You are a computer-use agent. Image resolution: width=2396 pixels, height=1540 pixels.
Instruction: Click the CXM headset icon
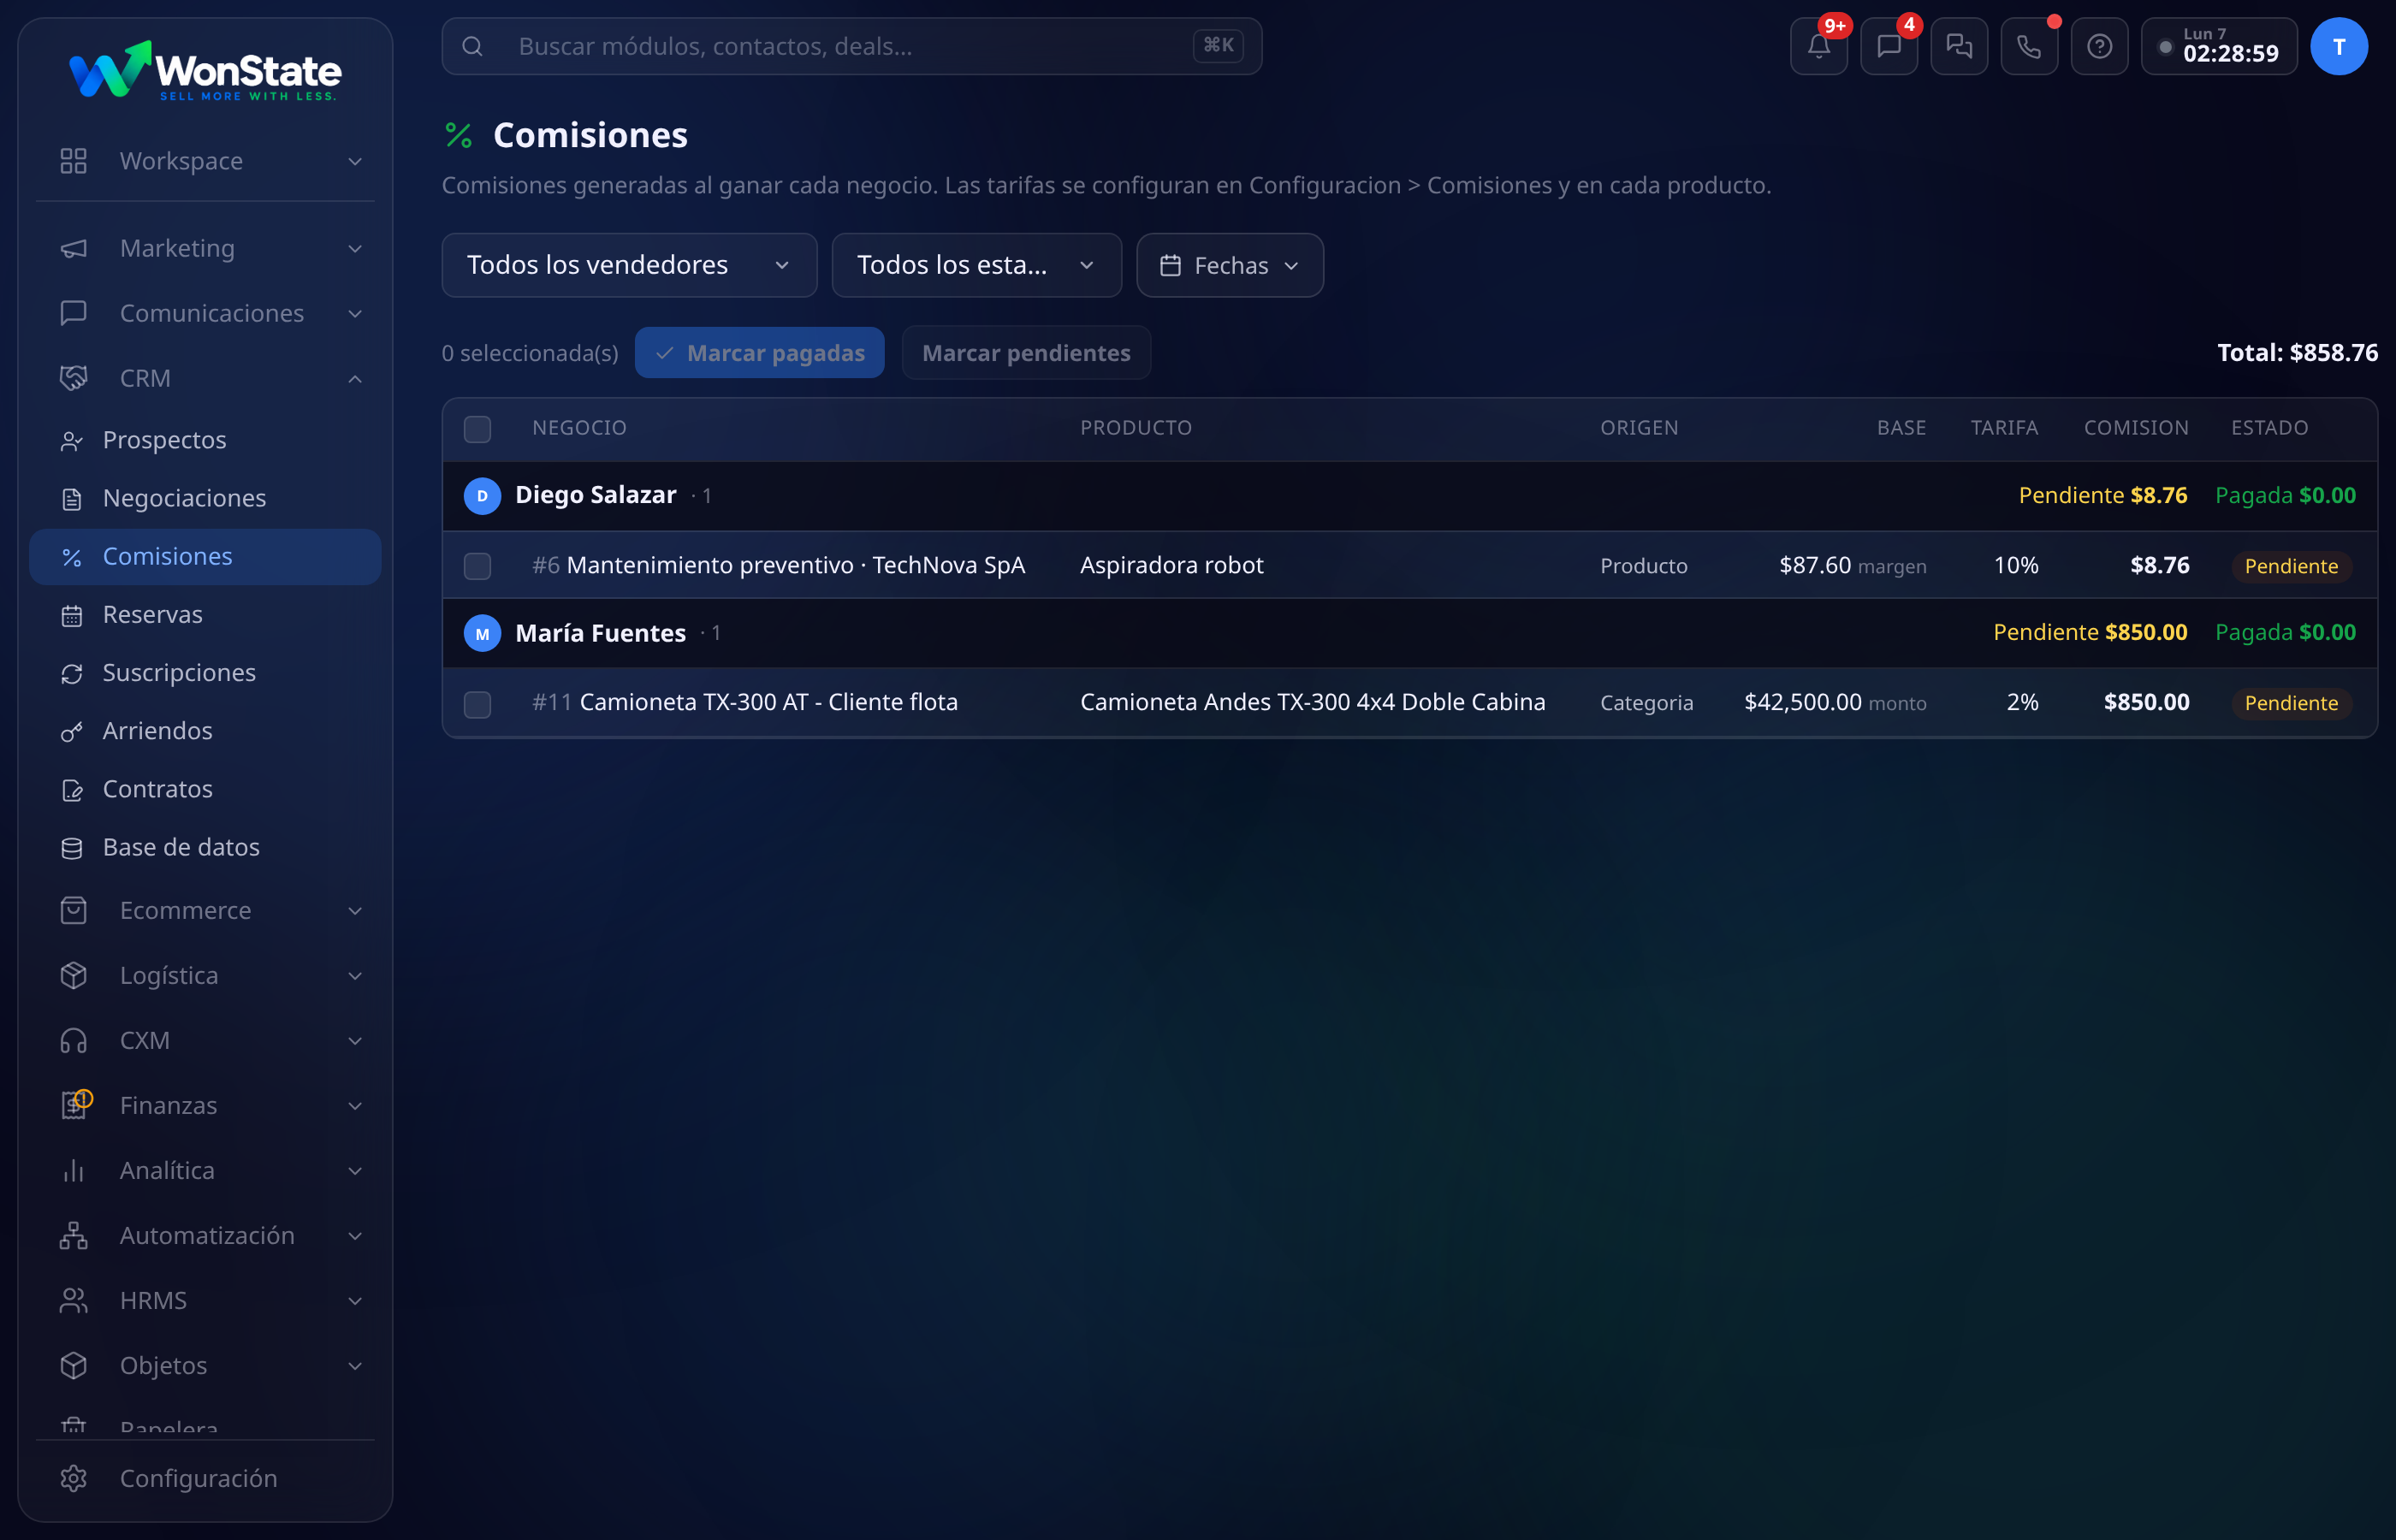coord(74,1040)
